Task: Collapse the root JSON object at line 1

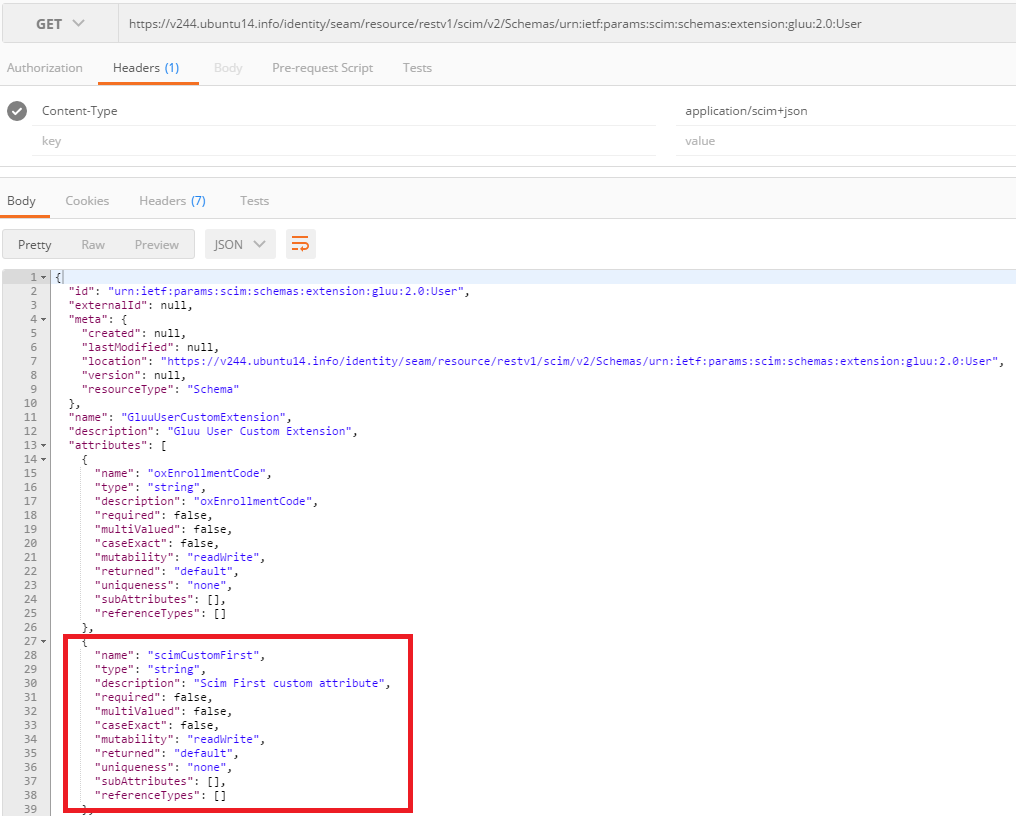Action: point(44,277)
